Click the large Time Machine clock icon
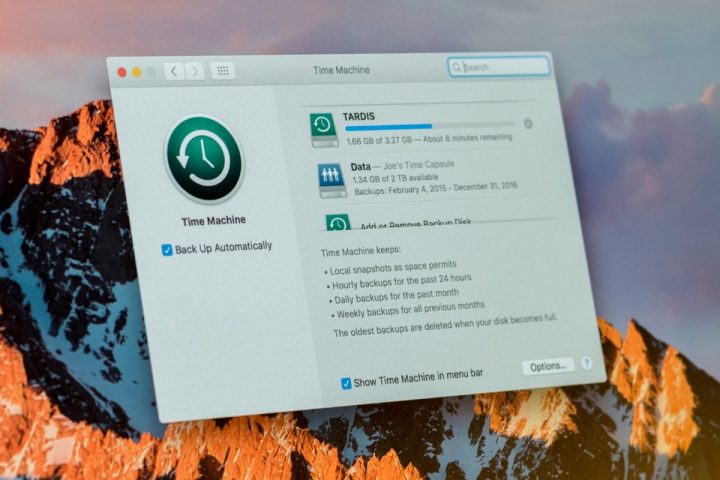The height and width of the screenshot is (480, 720). pos(206,160)
